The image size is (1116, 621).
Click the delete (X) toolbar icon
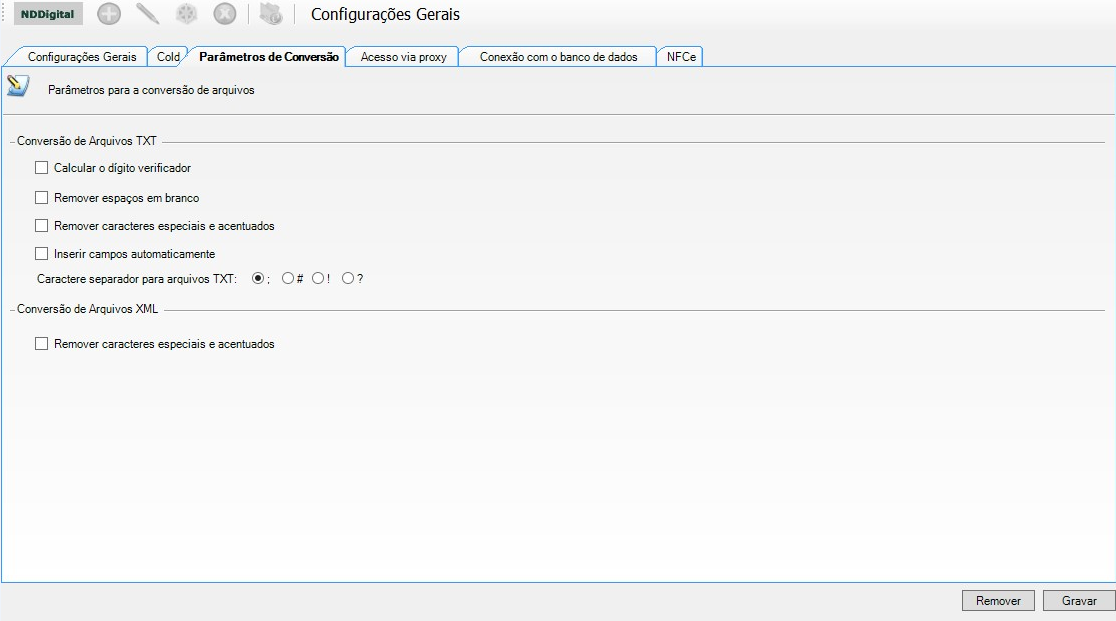225,14
